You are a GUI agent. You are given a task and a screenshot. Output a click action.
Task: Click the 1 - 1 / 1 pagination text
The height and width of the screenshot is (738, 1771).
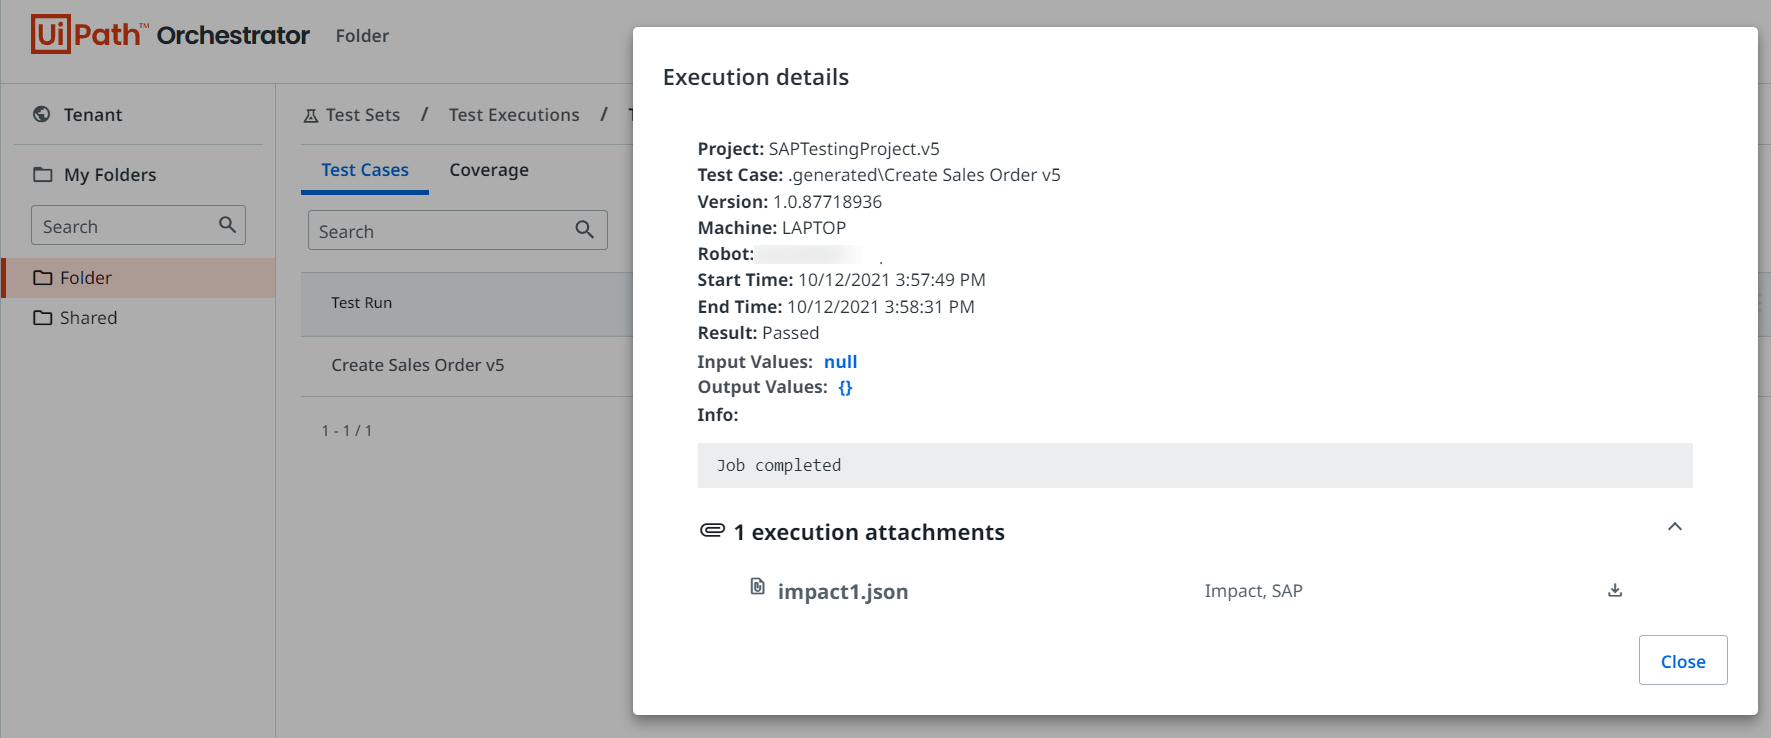(x=347, y=431)
